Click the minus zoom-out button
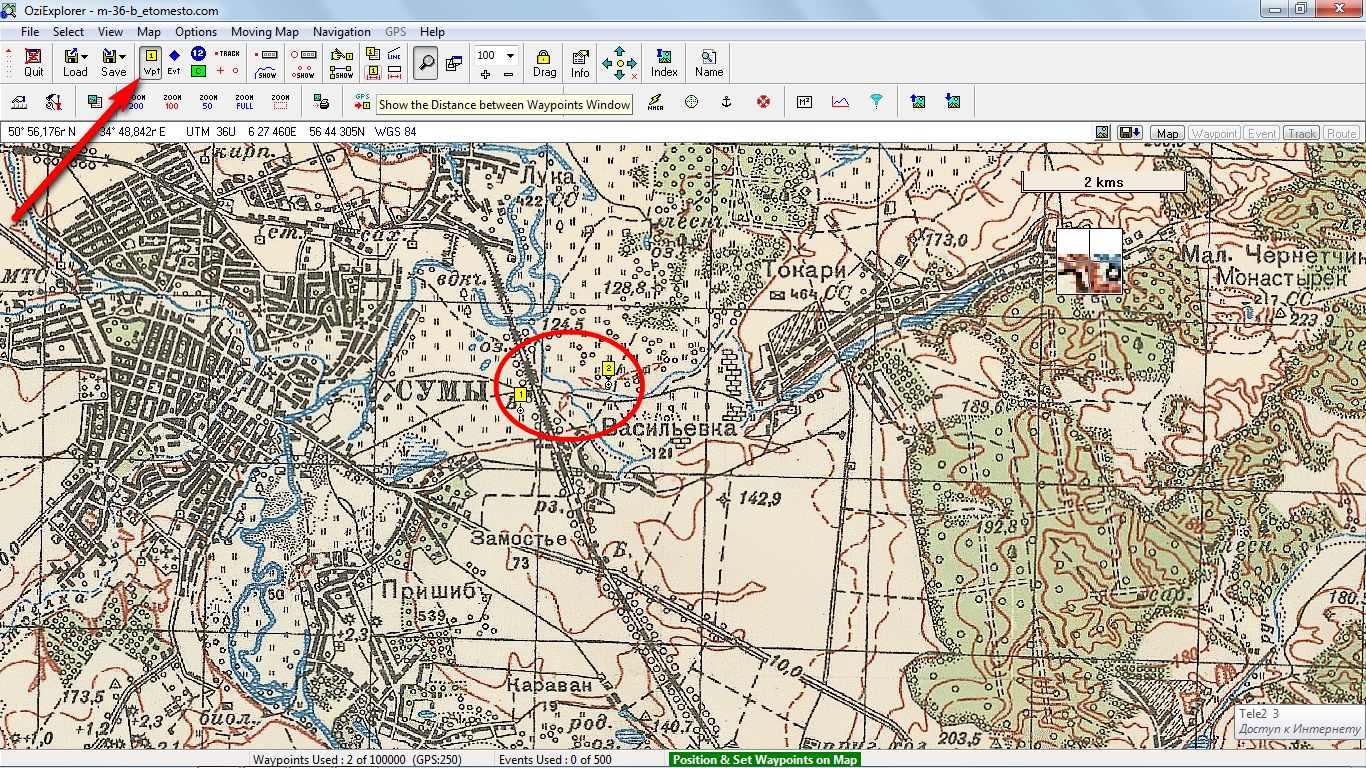 508,73
